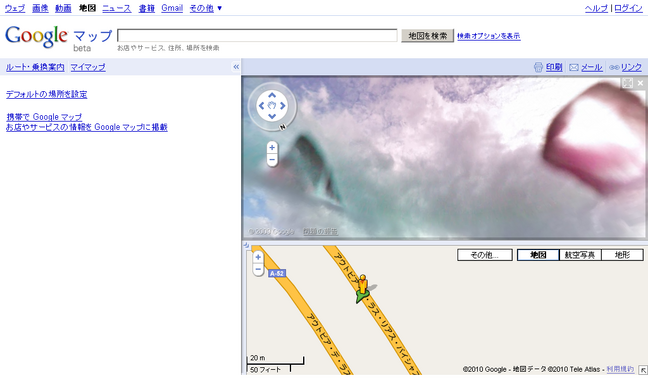Screen dimensions: 648x385
Task: Rotate Street View right with the right arrow
Action: click(283, 106)
